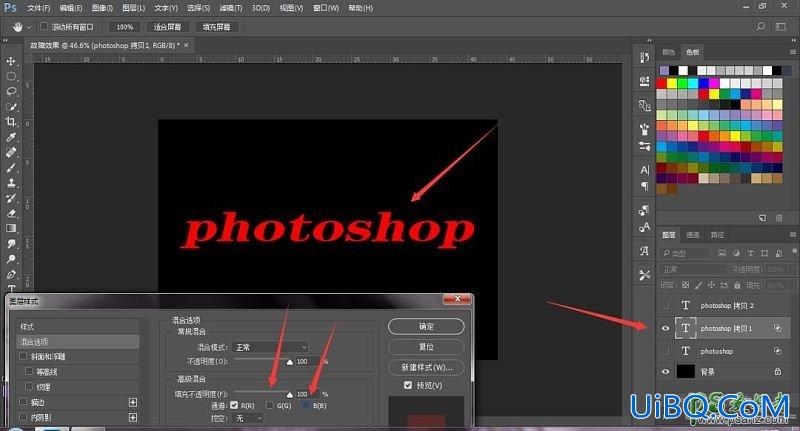Uncheck the Preview checkbox in dialog
The width and height of the screenshot is (800, 431).
tap(408, 385)
